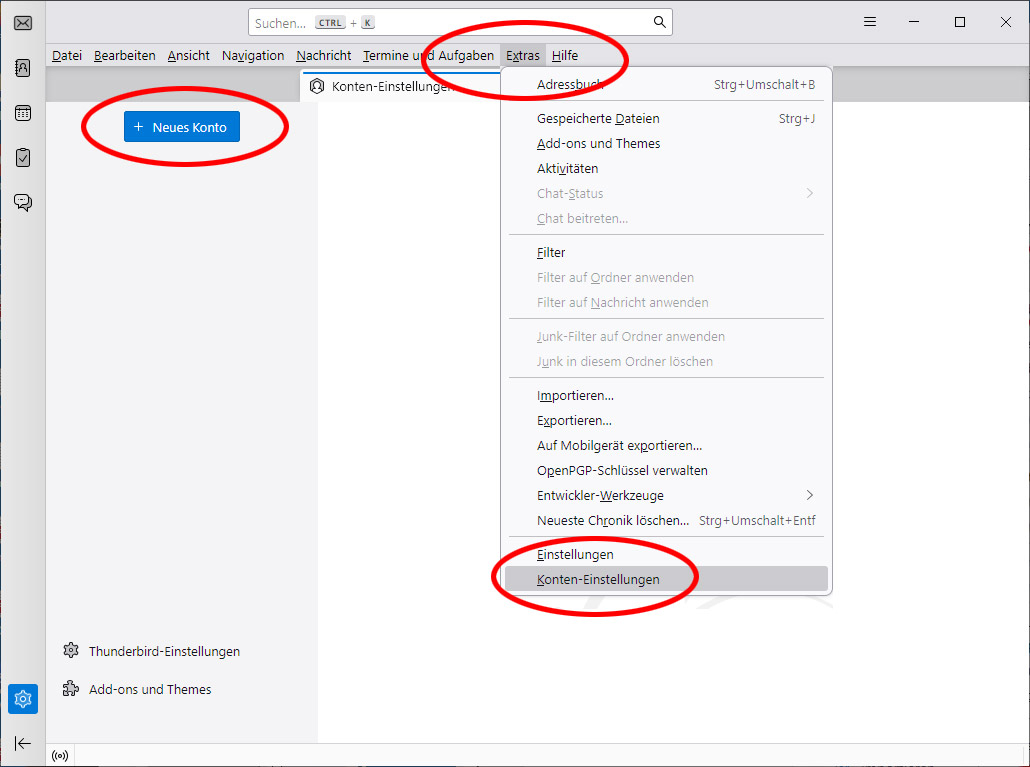The width and height of the screenshot is (1030, 767).
Task: Click the Neues Konto button
Action: point(182,127)
